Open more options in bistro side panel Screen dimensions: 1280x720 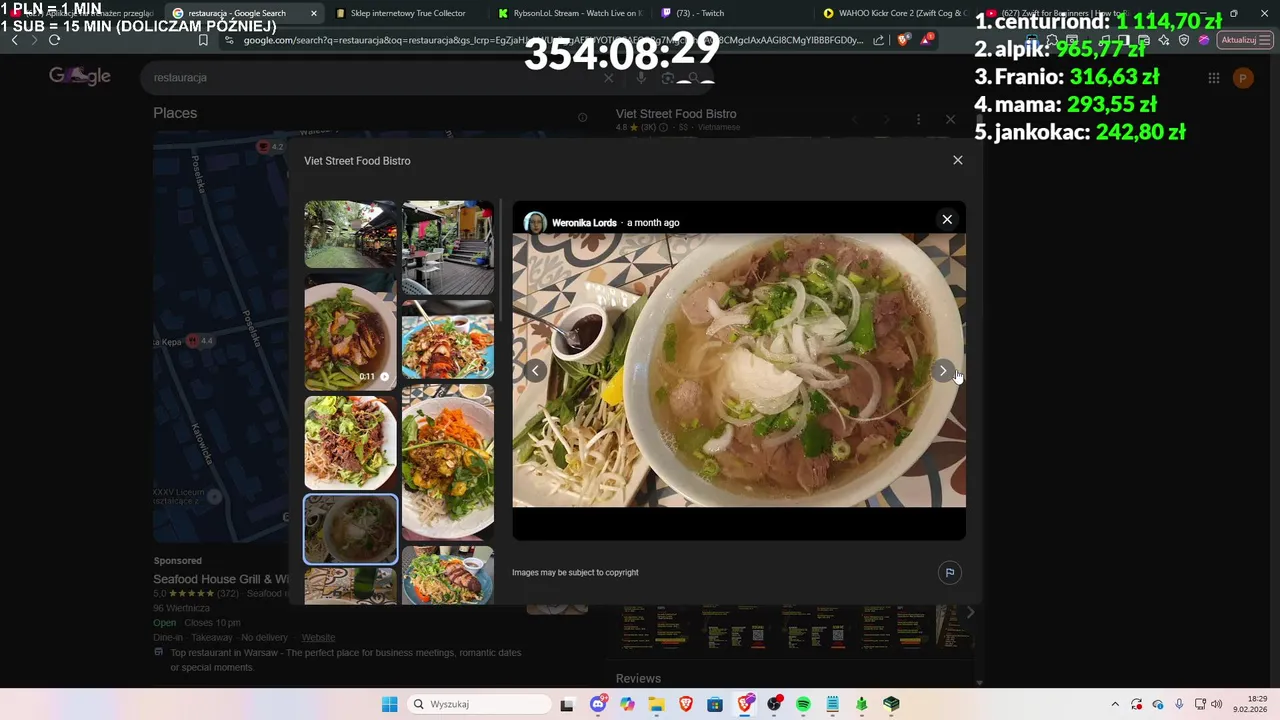(918, 119)
